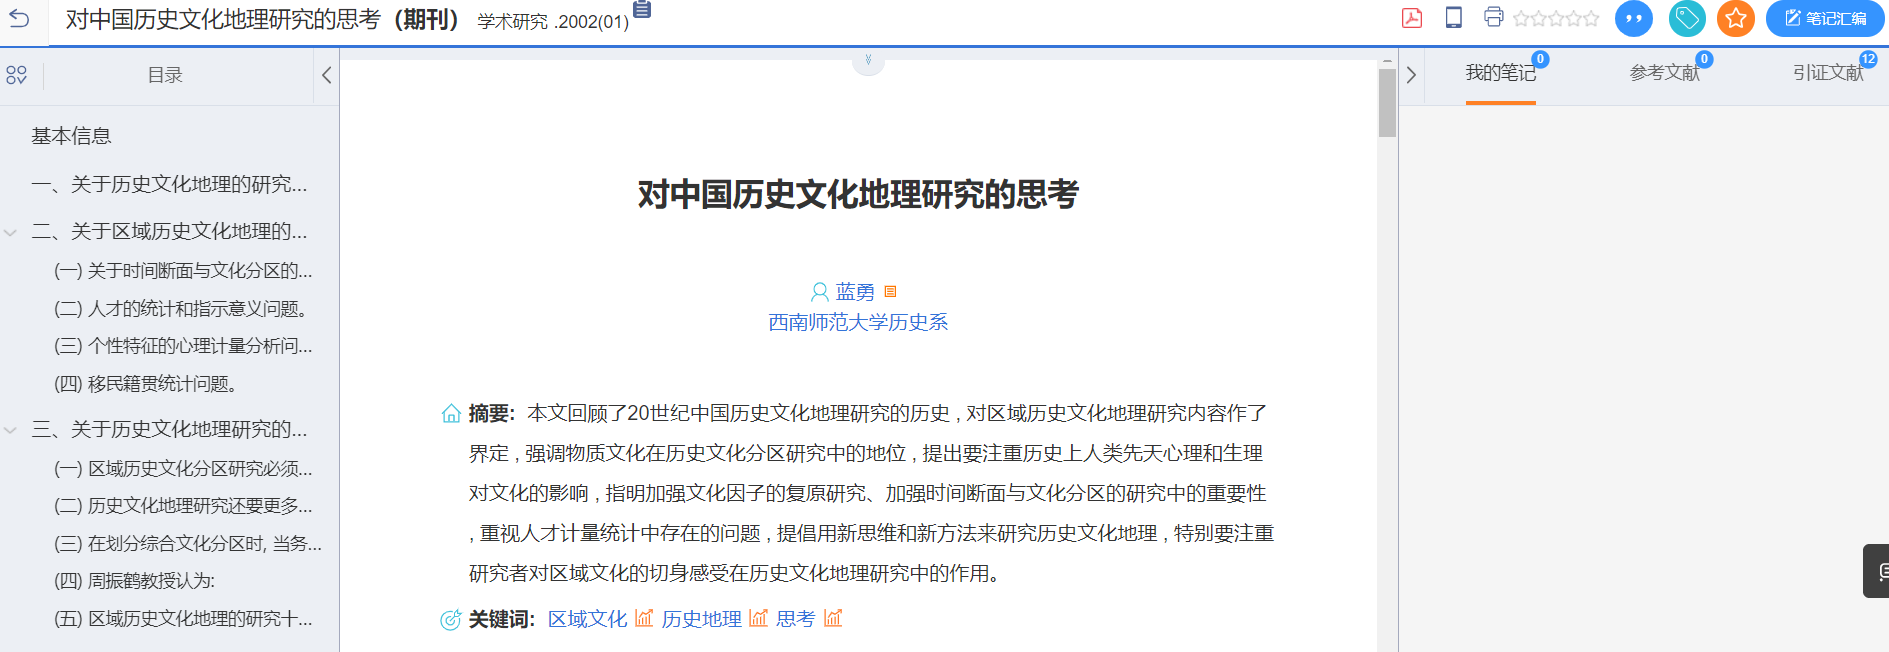Switch to 我的笔记 tab
Viewport: 1889px width, 652px height.
pyautogui.click(x=1500, y=73)
